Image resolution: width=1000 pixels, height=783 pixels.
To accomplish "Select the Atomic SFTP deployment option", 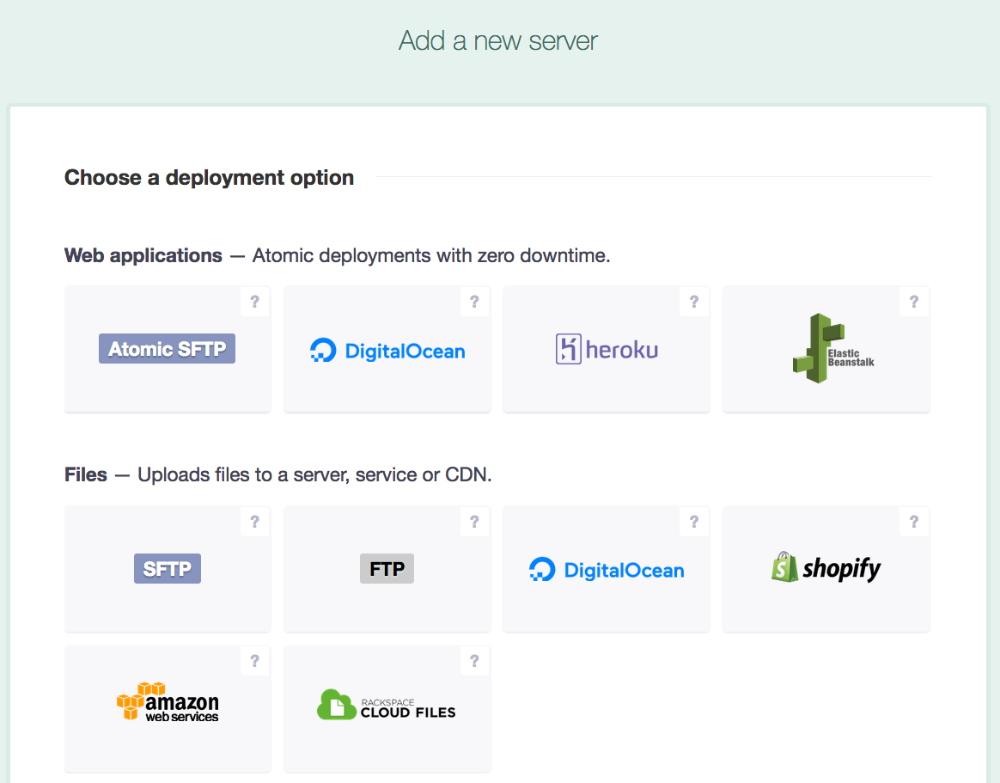I will (x=168, y=349).
